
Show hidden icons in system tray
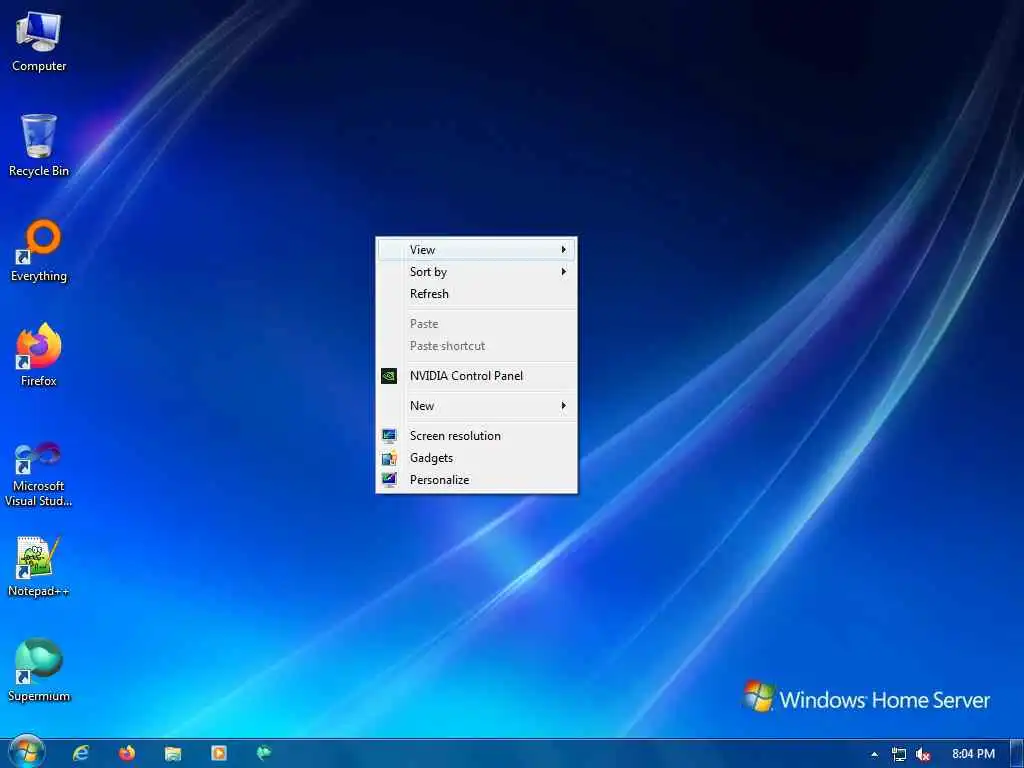tap(874, 754)
